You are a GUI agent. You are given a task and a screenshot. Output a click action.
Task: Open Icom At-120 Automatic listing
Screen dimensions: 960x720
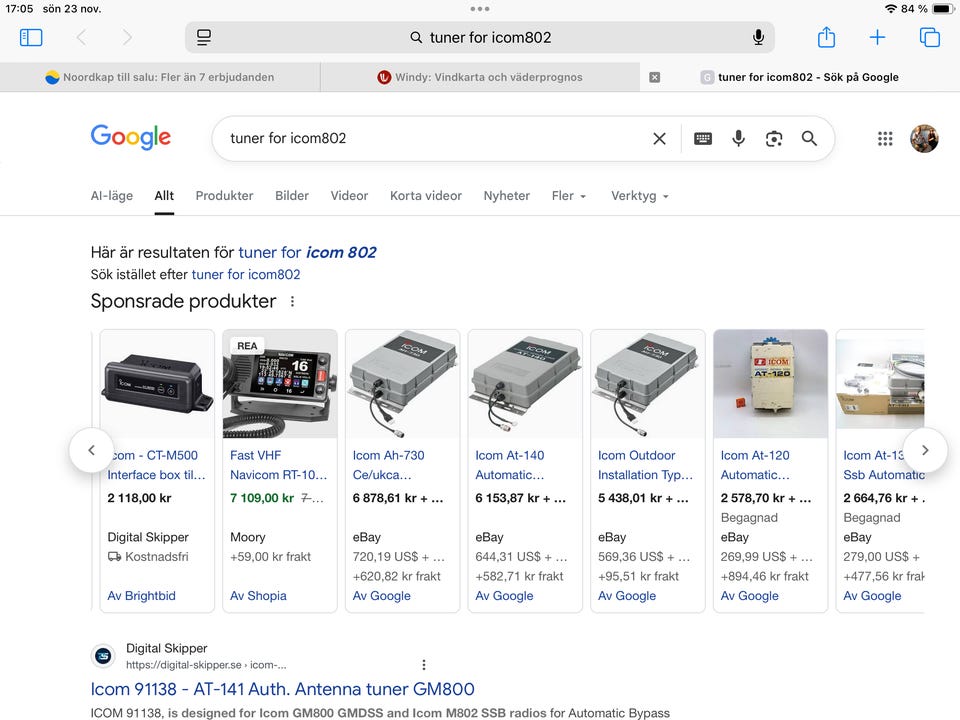[755, 465]
